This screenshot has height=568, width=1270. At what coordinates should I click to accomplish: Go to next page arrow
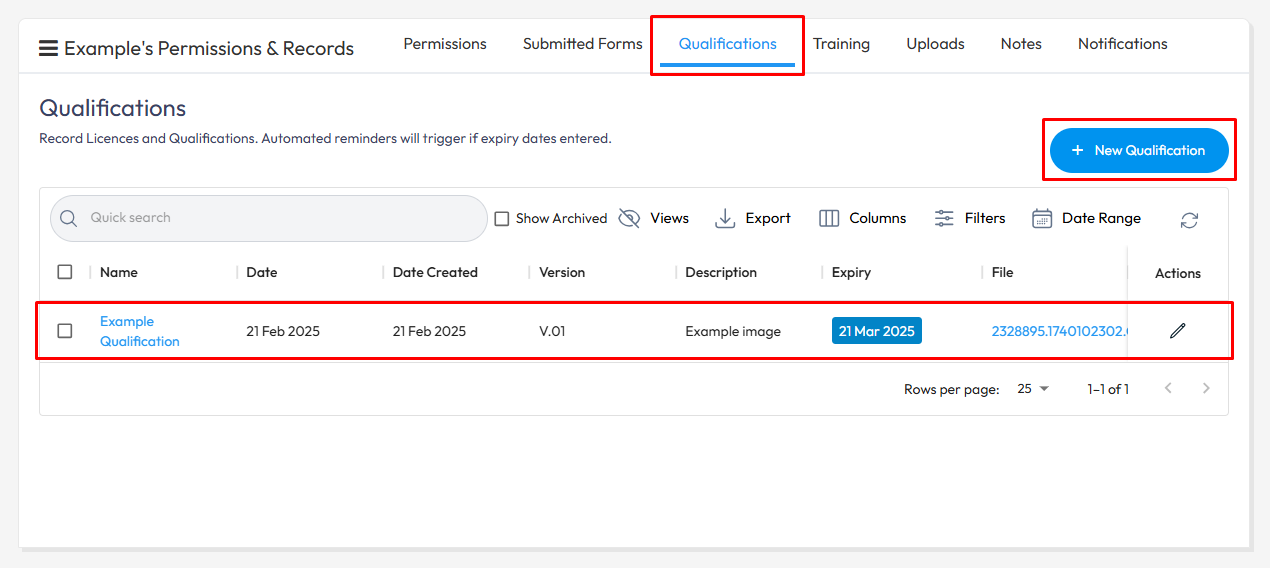click(x=1206, y=388)
